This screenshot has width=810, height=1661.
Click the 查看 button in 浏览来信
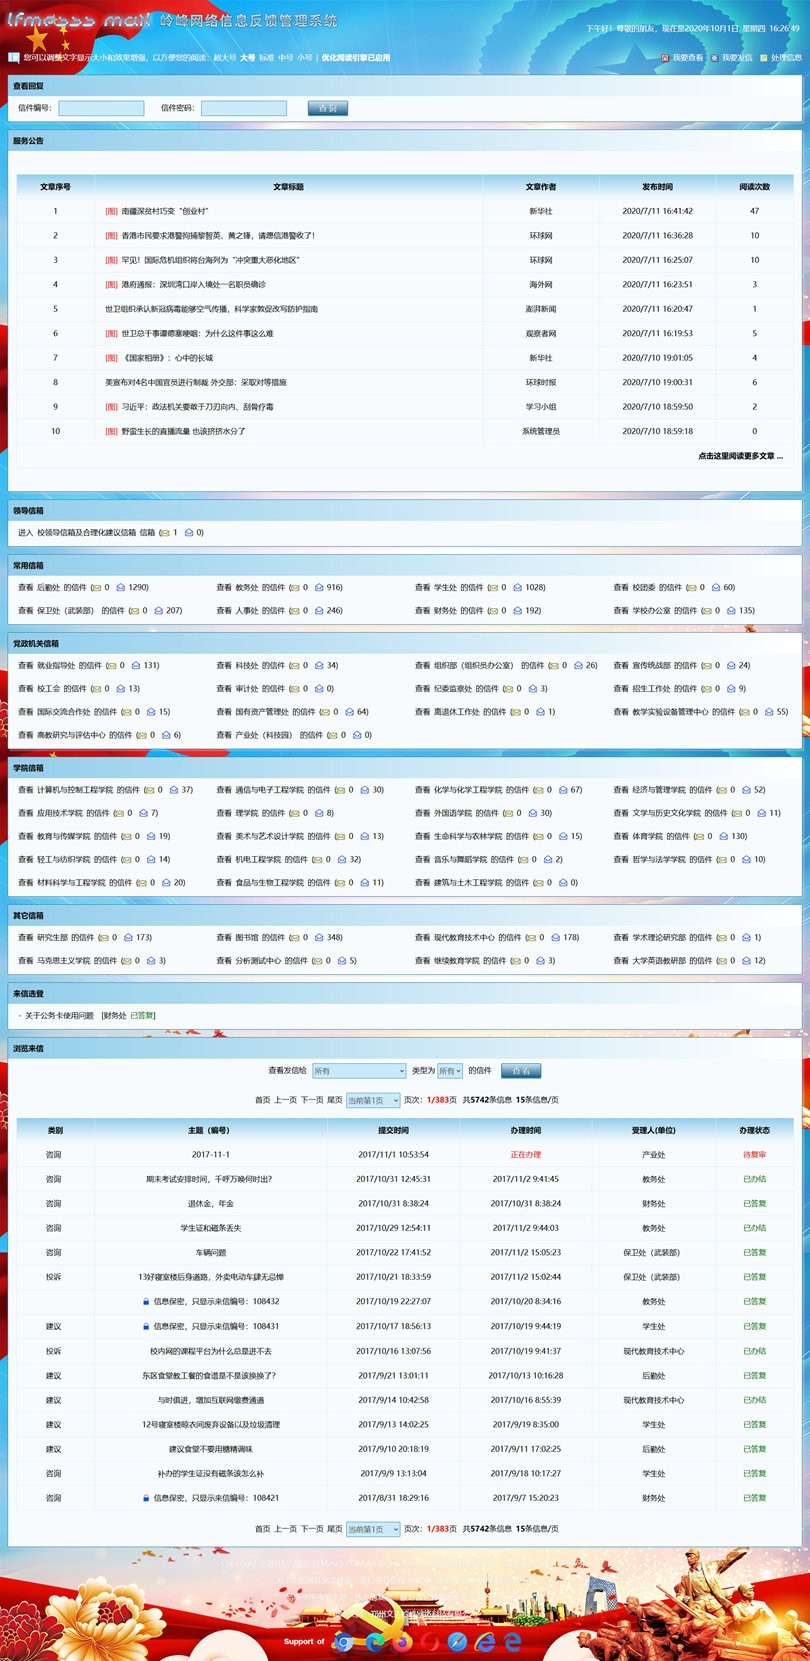[521, 1071]
